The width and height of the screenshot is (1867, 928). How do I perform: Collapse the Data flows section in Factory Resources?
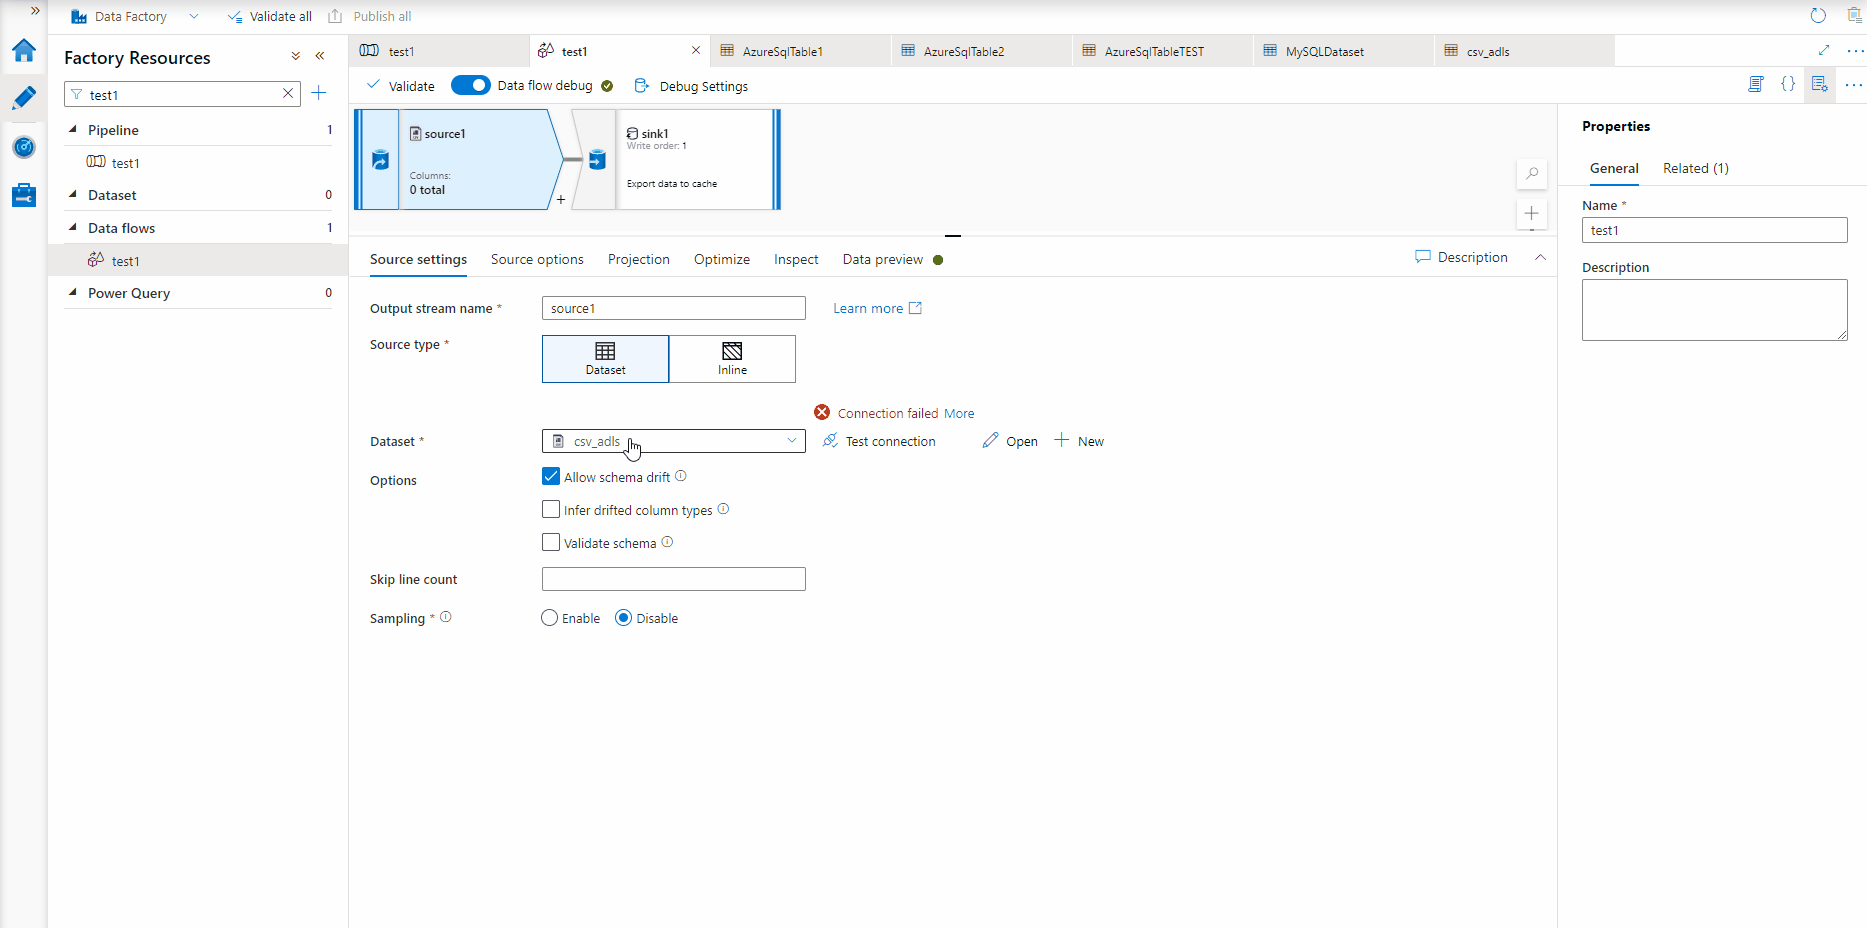pyautogui.click(x=72, y=227)
